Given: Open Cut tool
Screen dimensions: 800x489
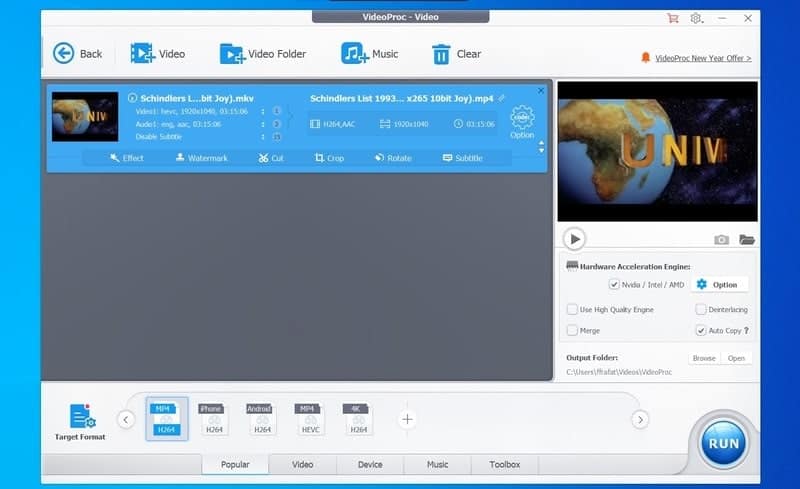Looking at the screenshot, I should coord(270,158).
